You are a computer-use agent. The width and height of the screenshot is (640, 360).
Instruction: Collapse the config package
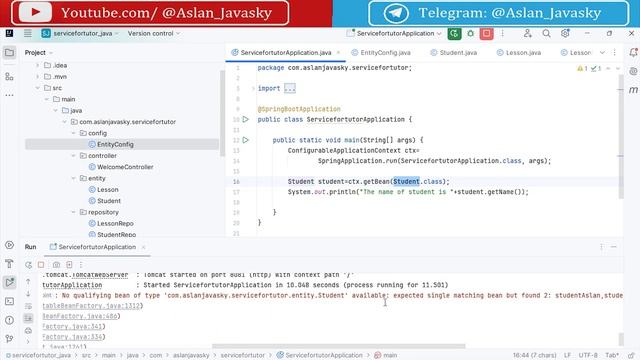[x=73, y=133]
